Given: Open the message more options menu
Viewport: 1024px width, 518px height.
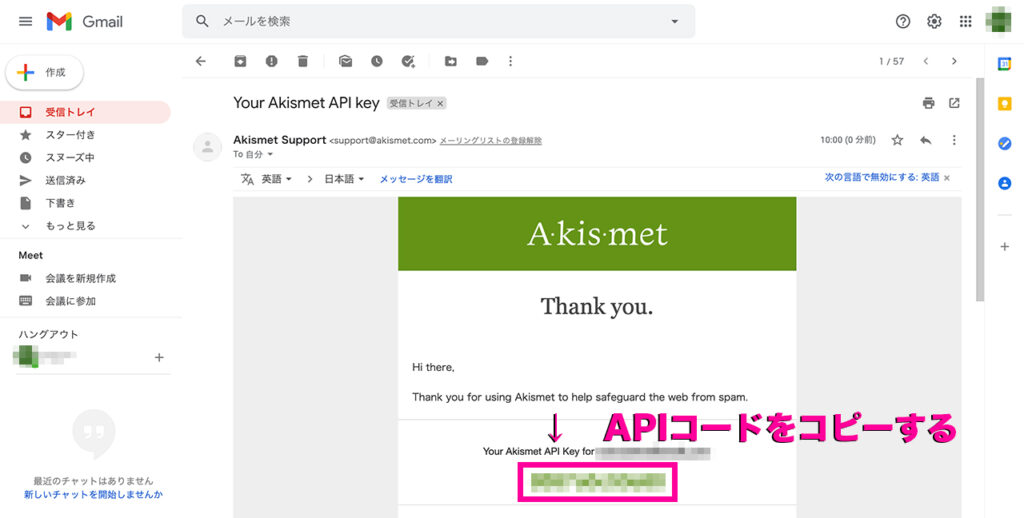Looking at the screenshot, I should click(954, 140).
